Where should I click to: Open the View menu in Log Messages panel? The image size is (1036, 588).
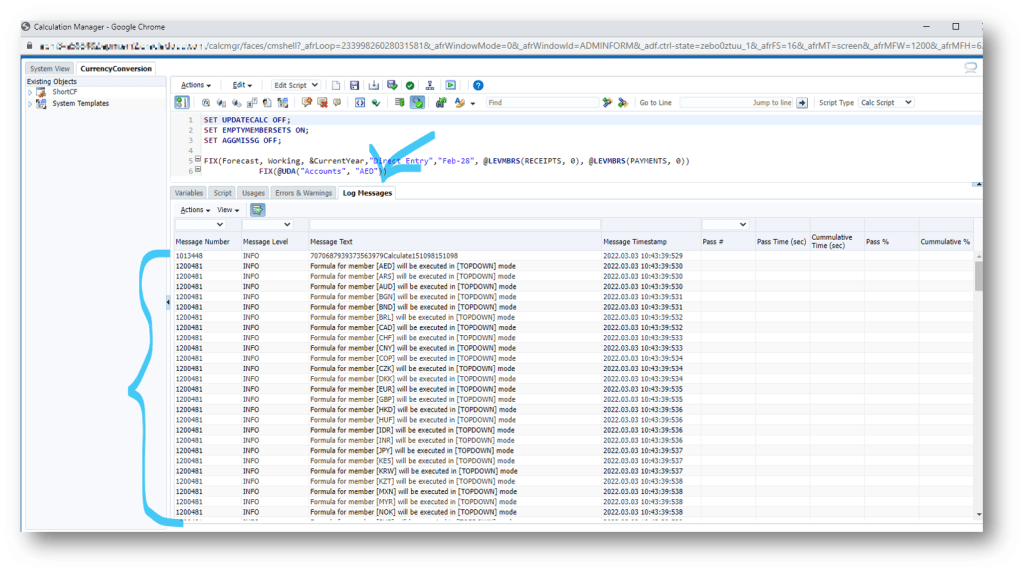[x=228, y=209]
